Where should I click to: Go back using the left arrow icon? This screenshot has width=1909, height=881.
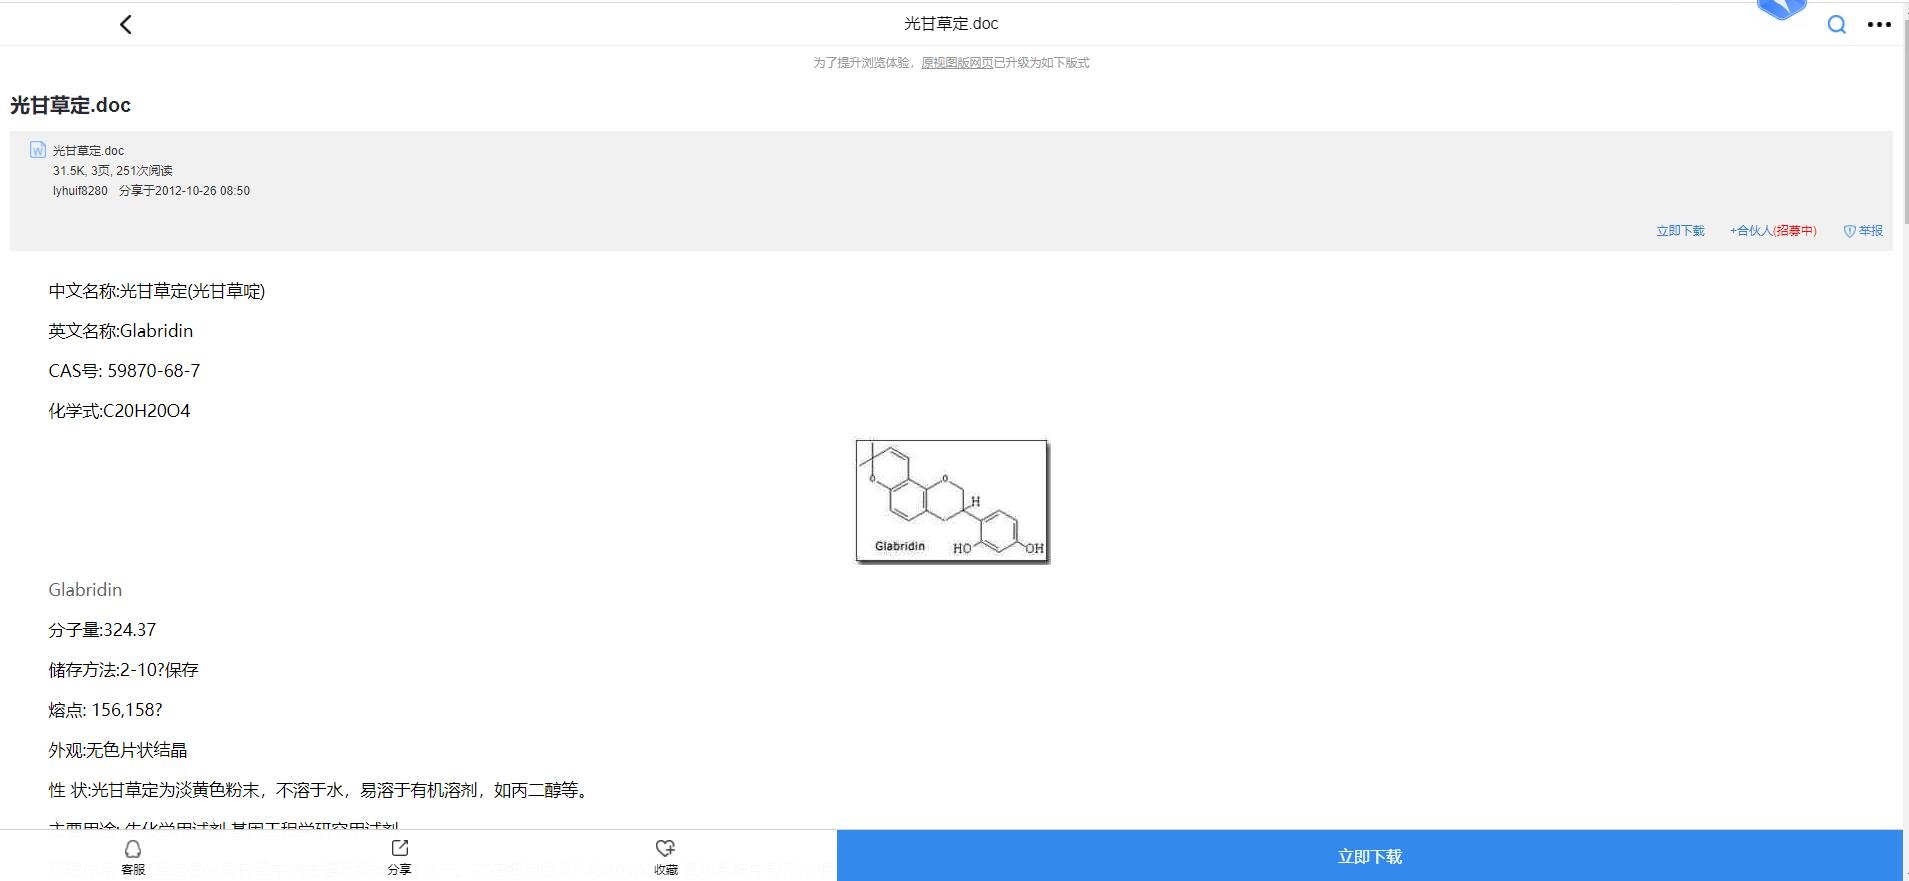126,24
